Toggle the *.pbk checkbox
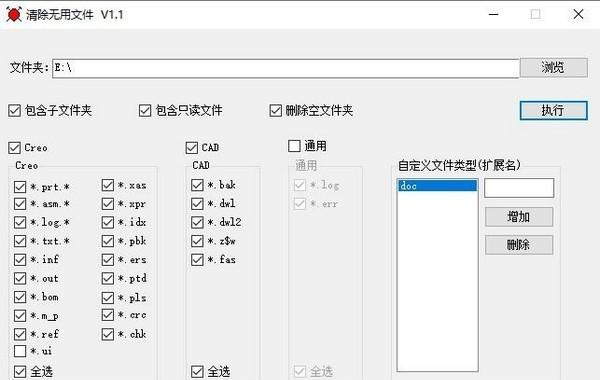This screenshot has width=600, height=380. [x=108, y=241]
